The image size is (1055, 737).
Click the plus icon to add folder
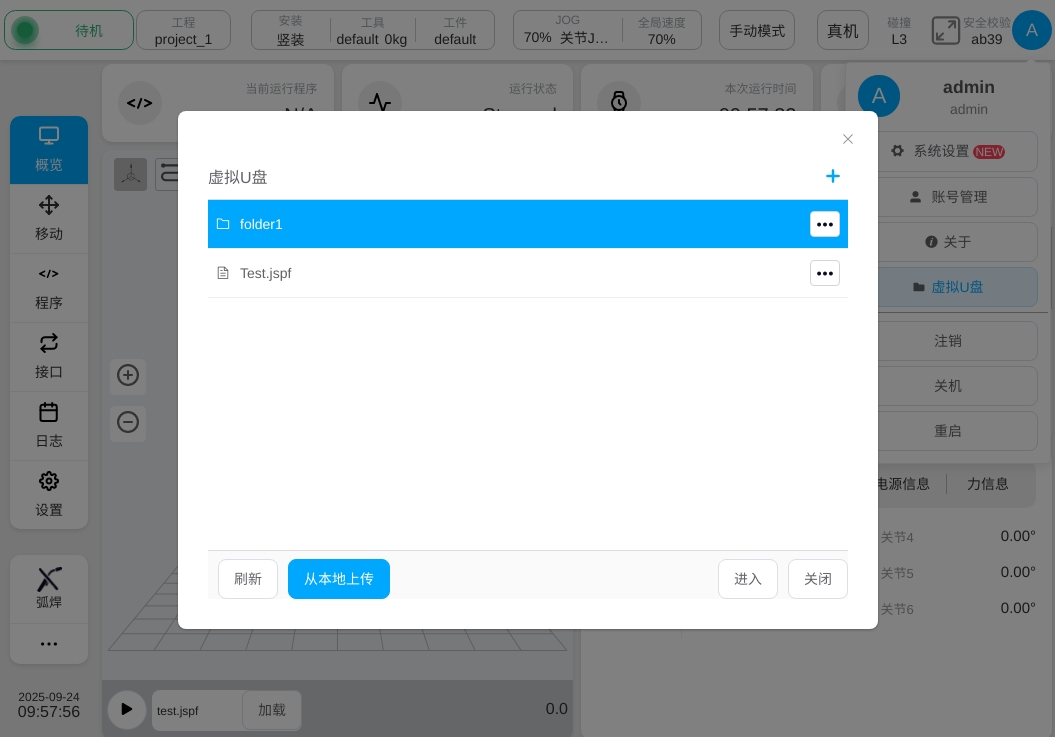(832, 176)
